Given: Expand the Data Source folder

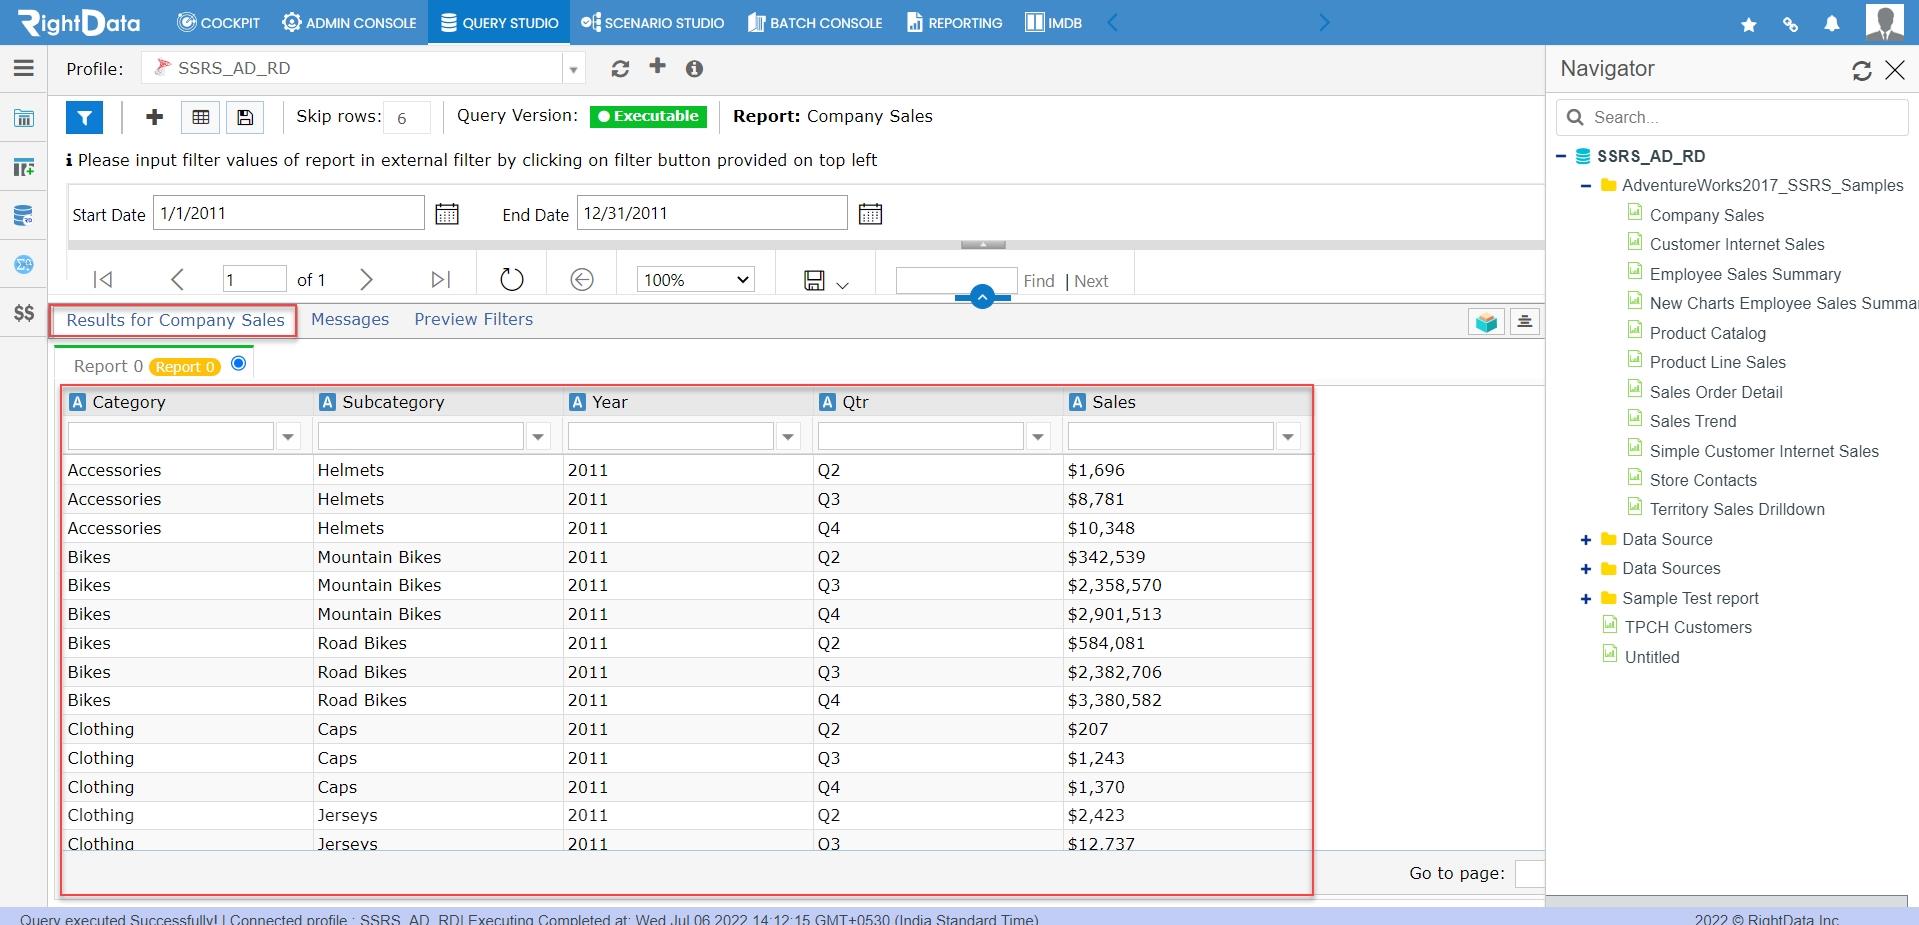Looking at the screenshot, I should (1585, 540).
